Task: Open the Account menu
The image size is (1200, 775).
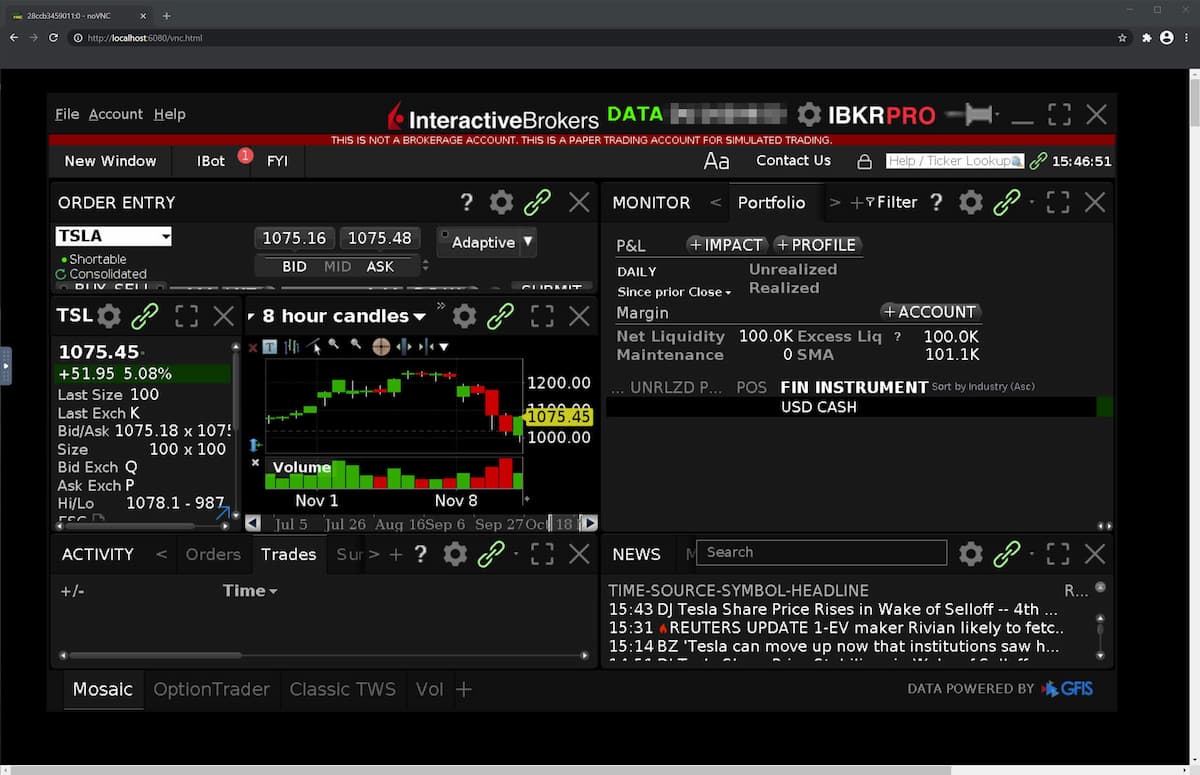Action: [x=116, y=114]
